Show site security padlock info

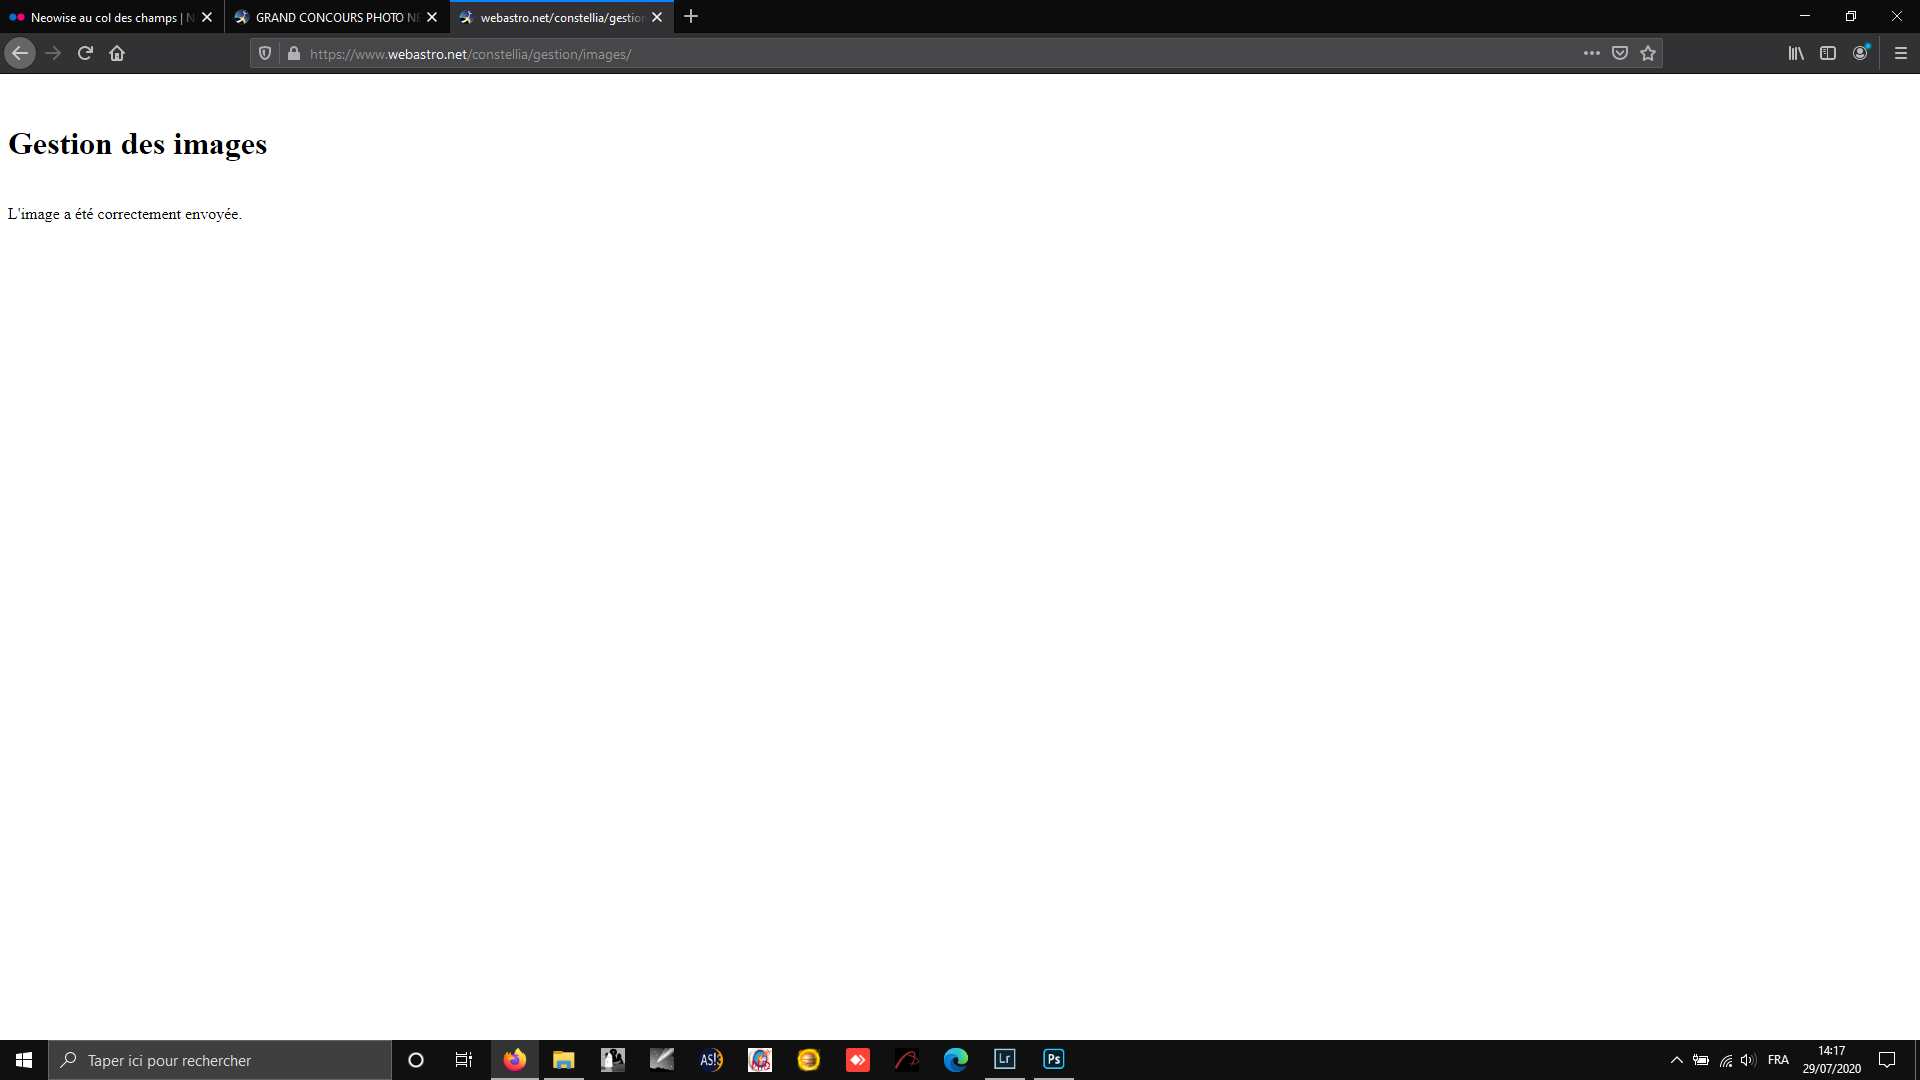(294, 54)
